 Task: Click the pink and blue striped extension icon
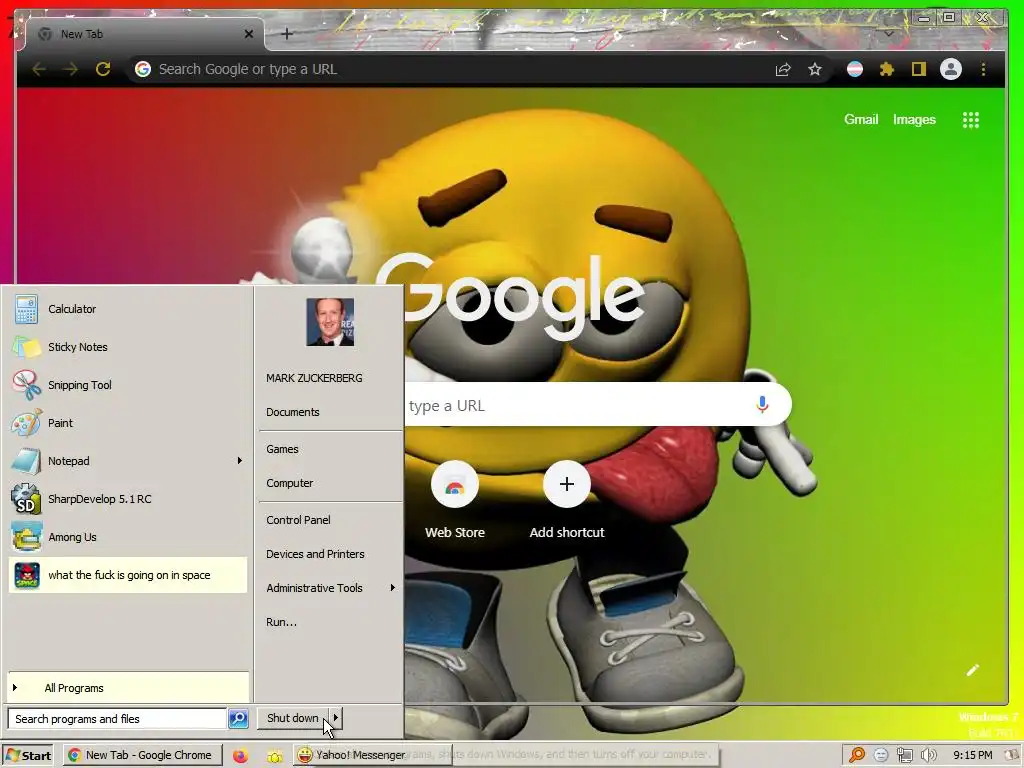coord(855,69)
